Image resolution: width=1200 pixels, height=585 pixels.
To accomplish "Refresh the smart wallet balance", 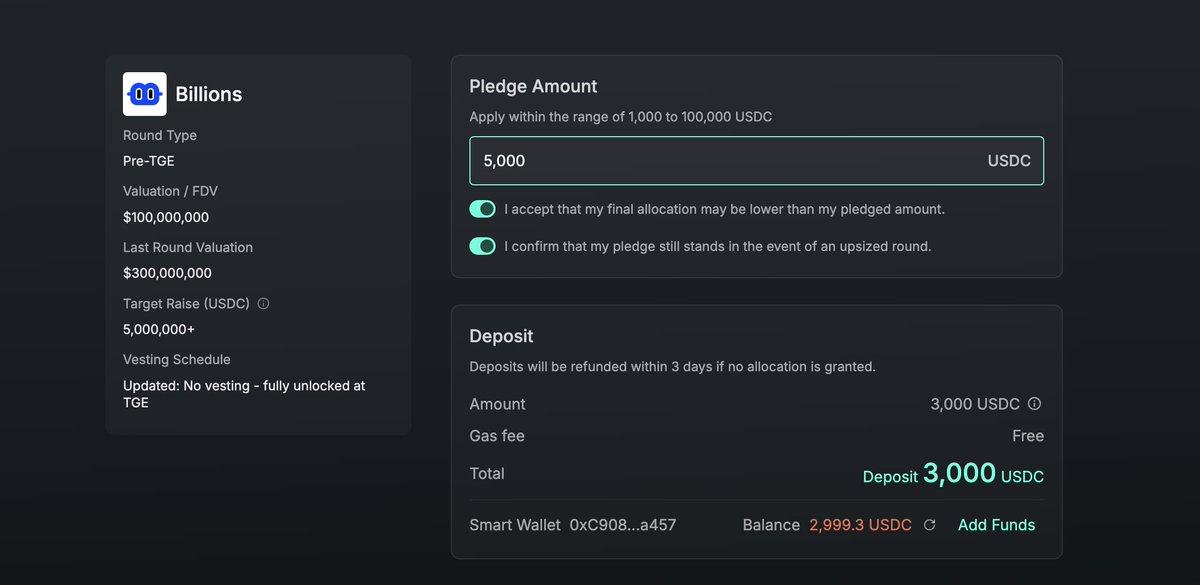I will [x=929, y=525].
